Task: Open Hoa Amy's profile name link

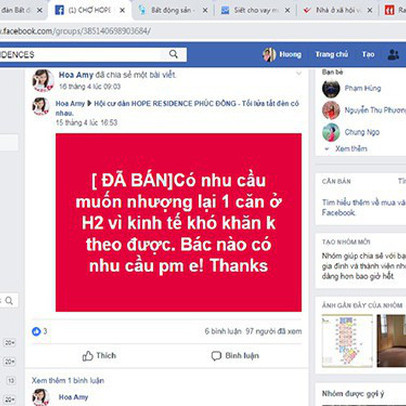Action: pos(76,75)
